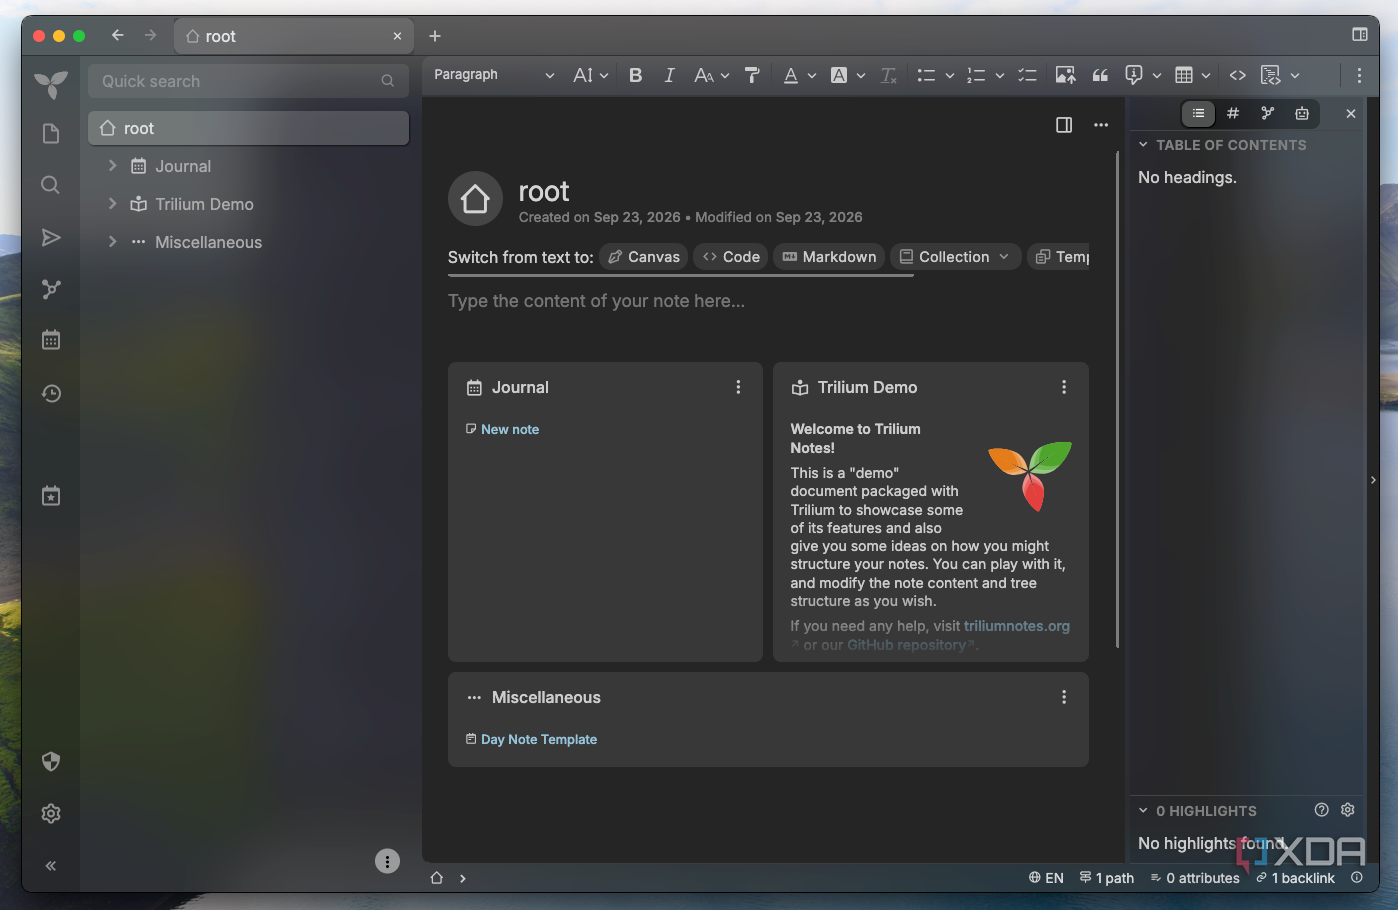Open the text background color picker
Screen dimensions: 1398x910
tap(847, 75)
